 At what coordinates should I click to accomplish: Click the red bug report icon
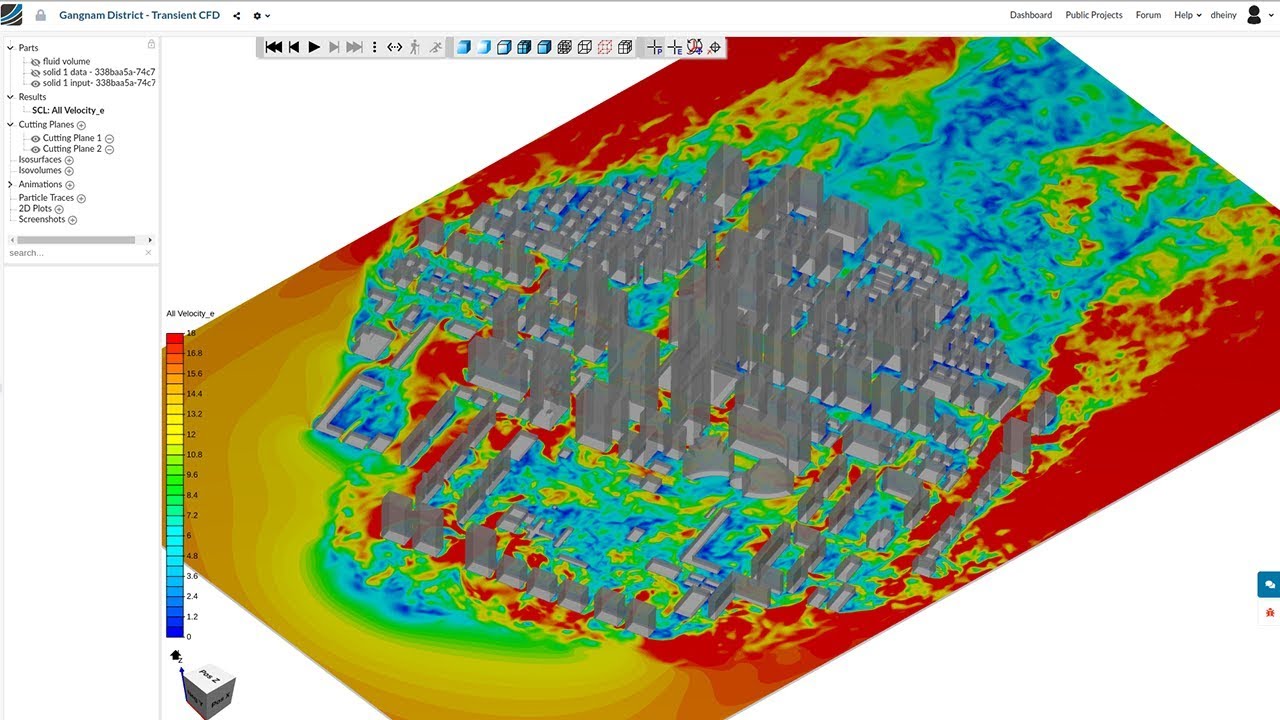tap(1269, 612)
